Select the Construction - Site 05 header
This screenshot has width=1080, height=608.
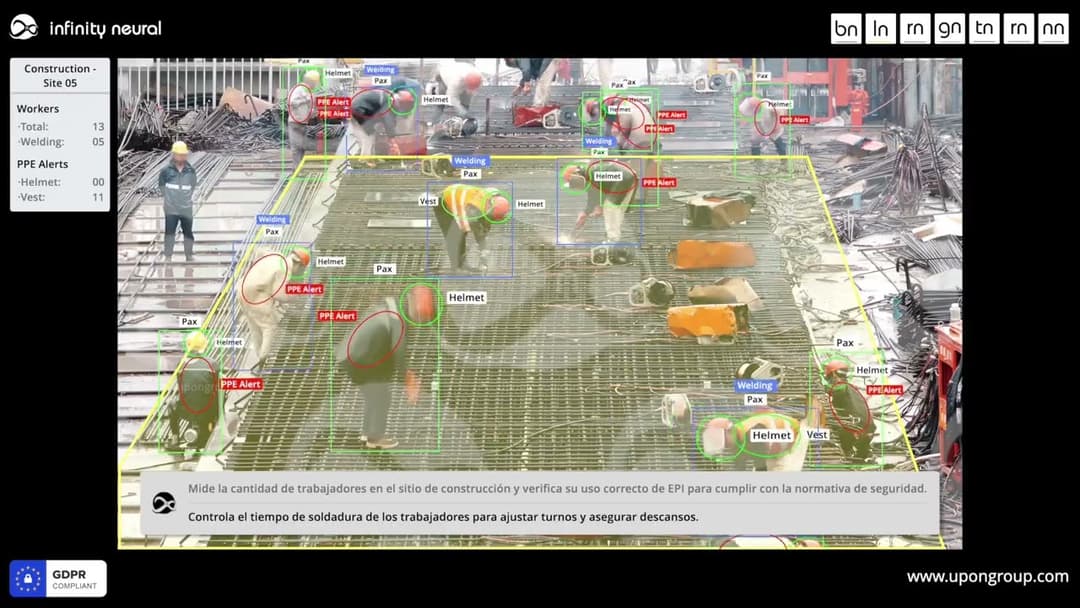point(60,75)
